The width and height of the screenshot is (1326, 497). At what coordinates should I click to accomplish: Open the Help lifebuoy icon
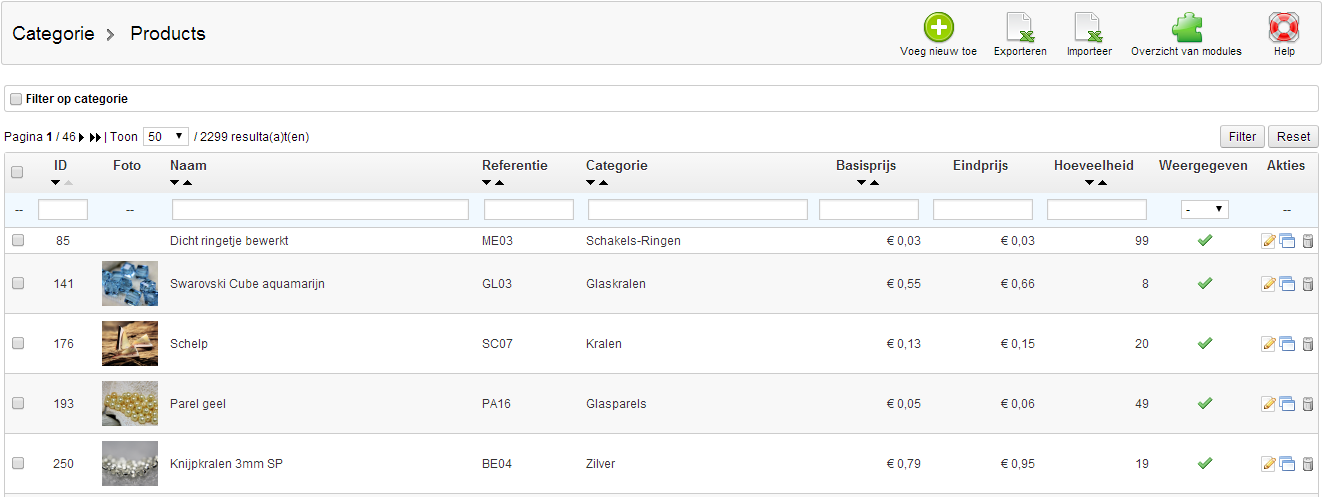[1284, 28]
